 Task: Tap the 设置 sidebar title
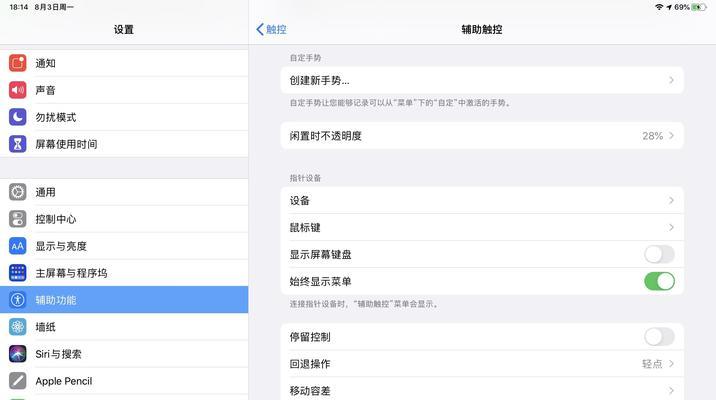point(124,29)
